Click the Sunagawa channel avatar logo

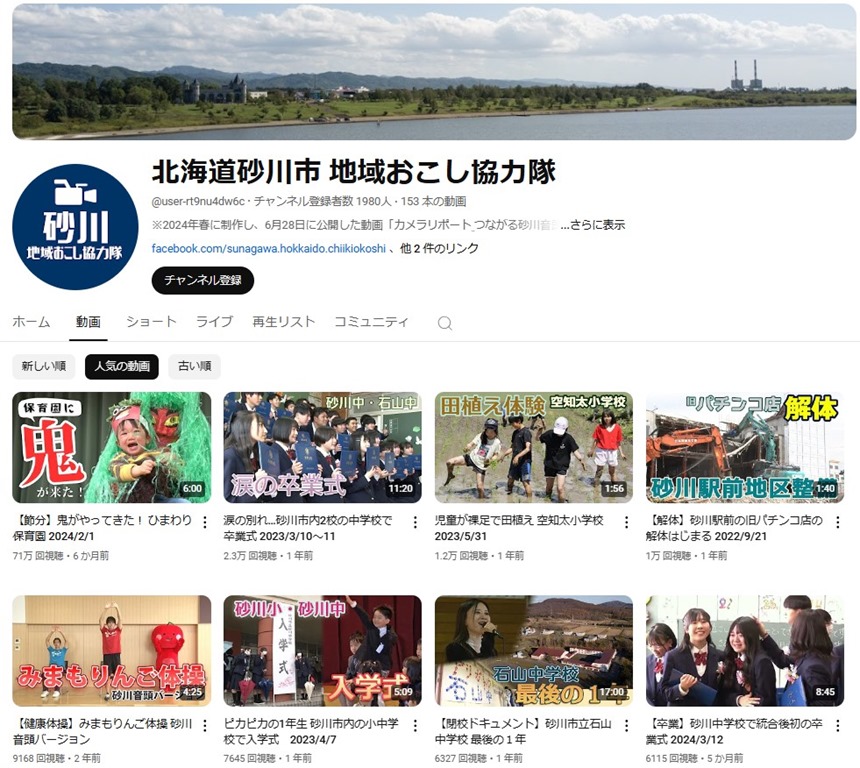tap(75, 227)
